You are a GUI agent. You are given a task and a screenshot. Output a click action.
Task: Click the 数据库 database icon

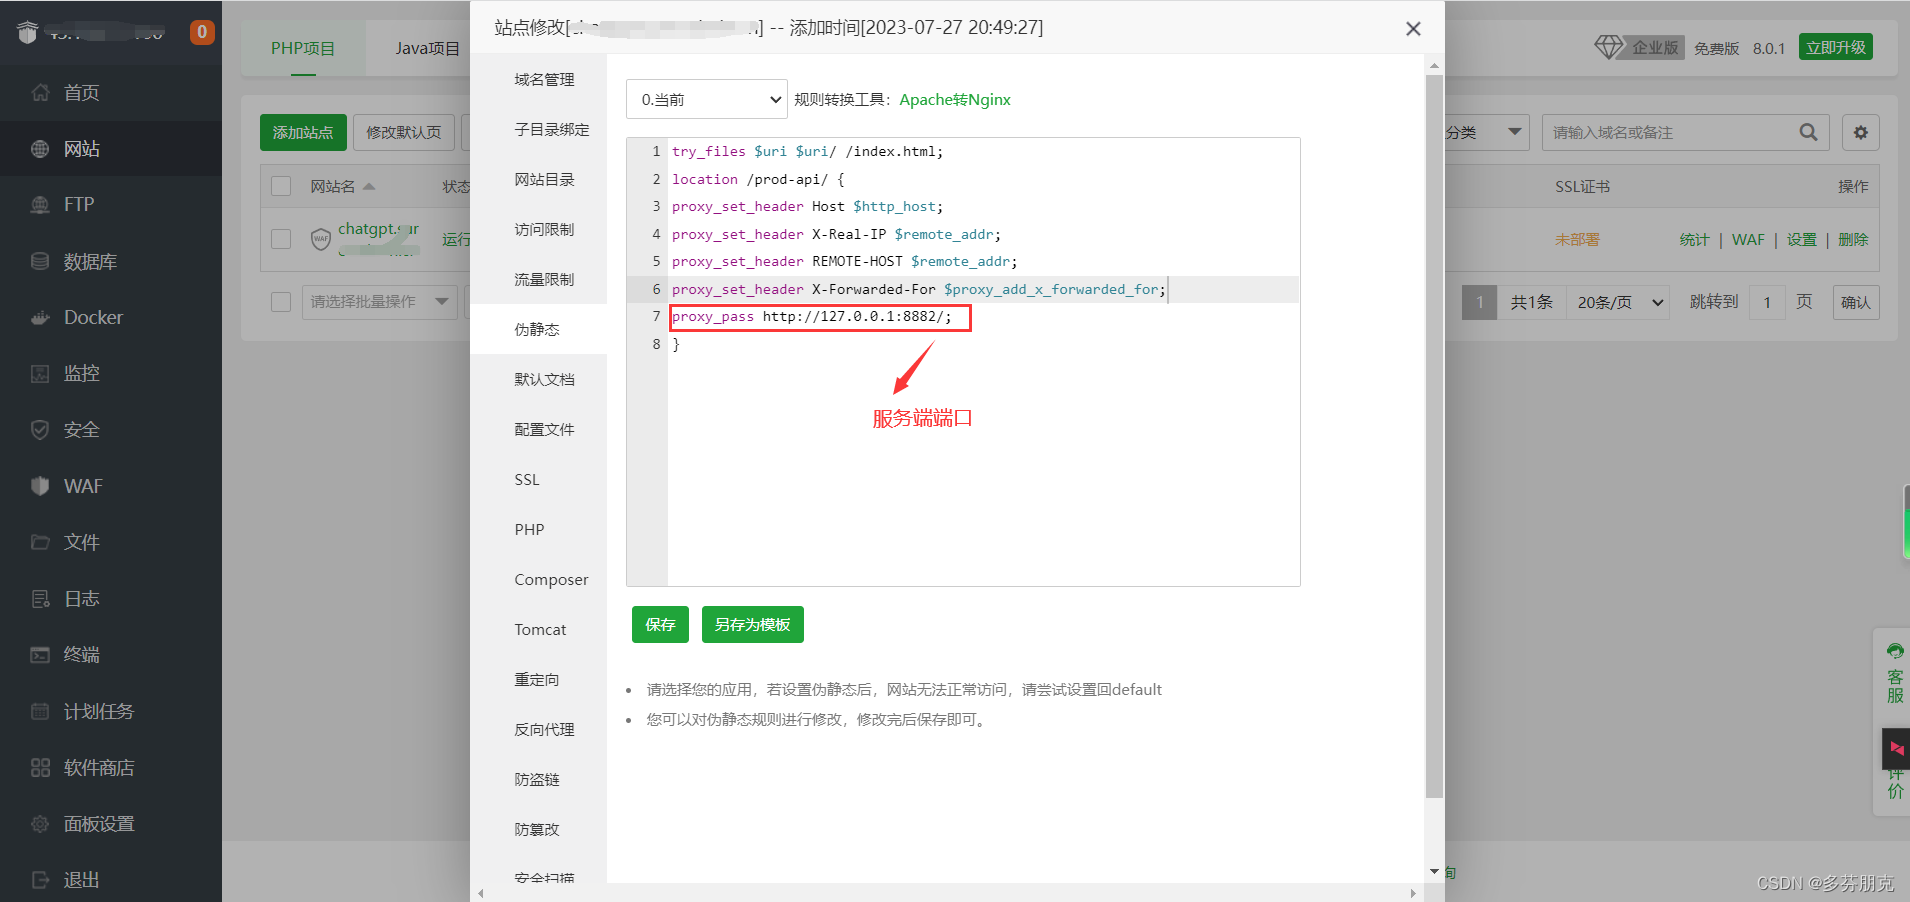pyautogui.click(x=40, y=261)
